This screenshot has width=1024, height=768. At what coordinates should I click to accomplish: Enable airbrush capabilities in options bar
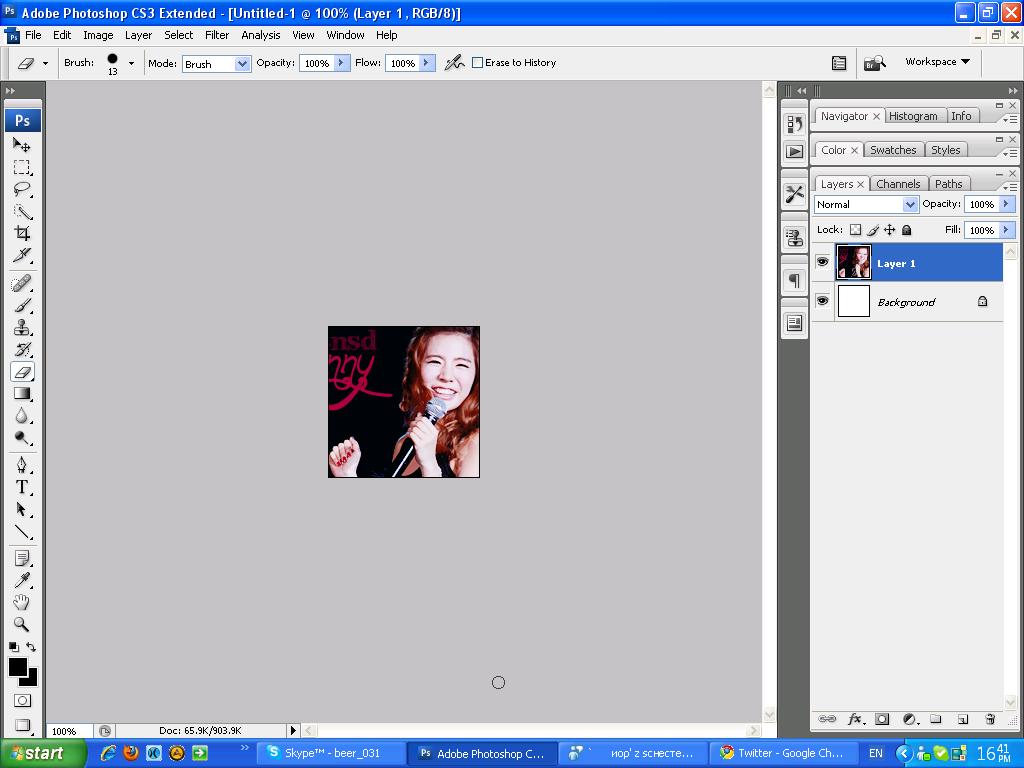tap(455, 63)
